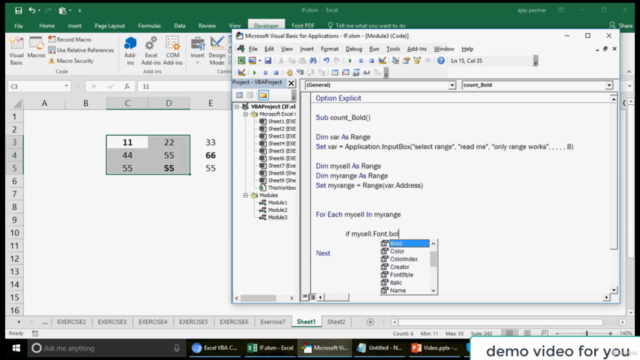Viewport: 640px width, 360px height.
Task: Open Find with the binoculars icon
Action: [313, 61]
